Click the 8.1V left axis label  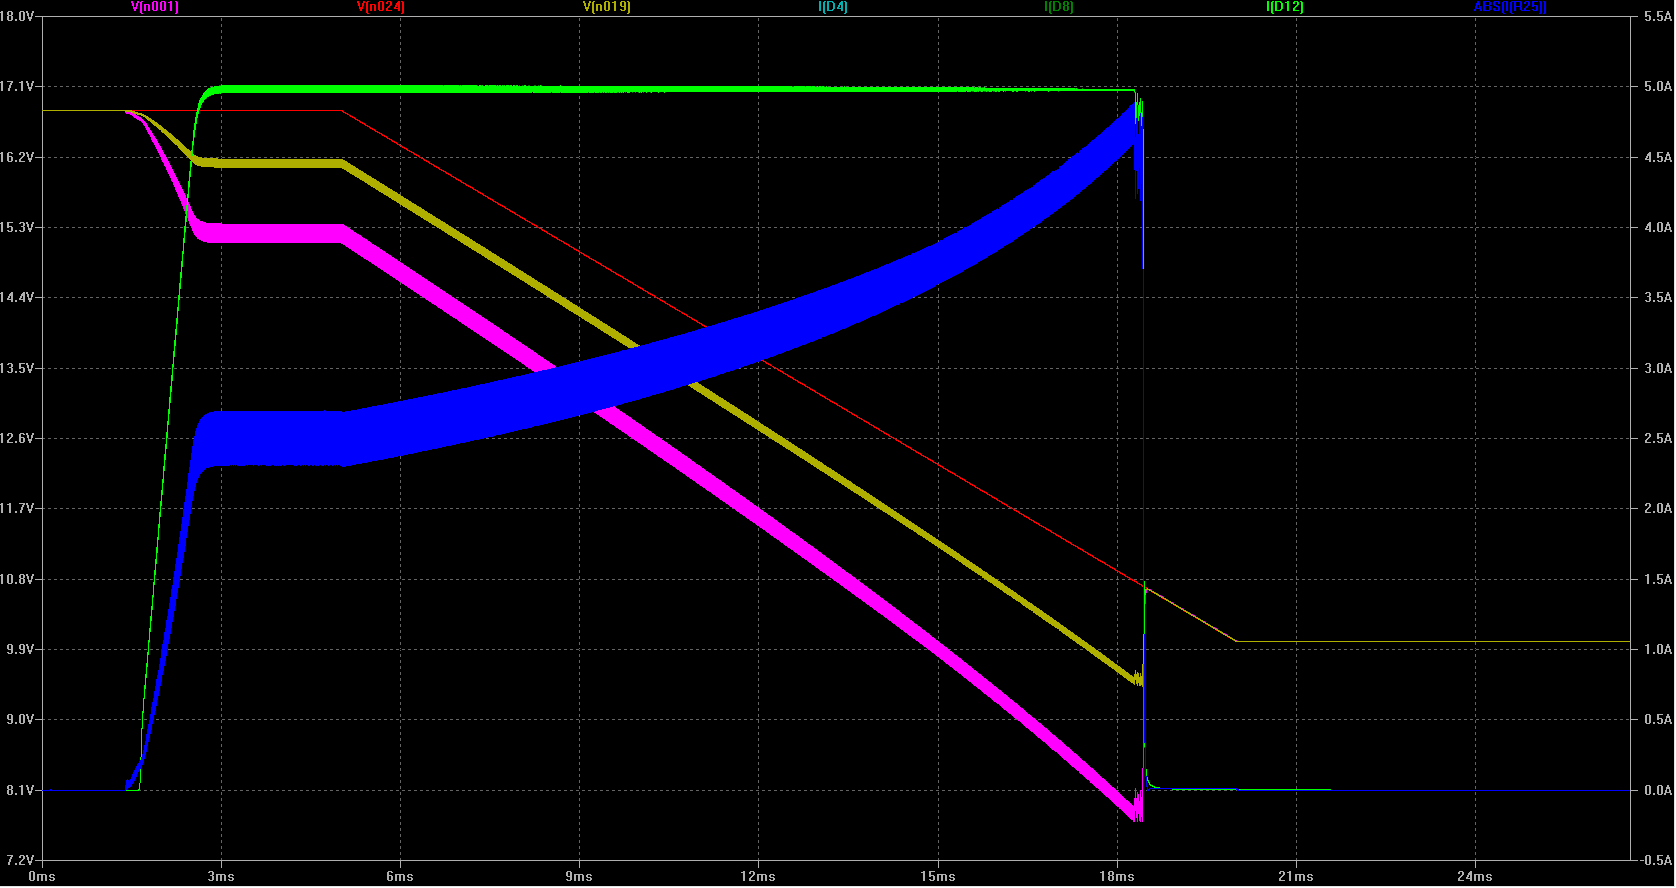(20, 790)
